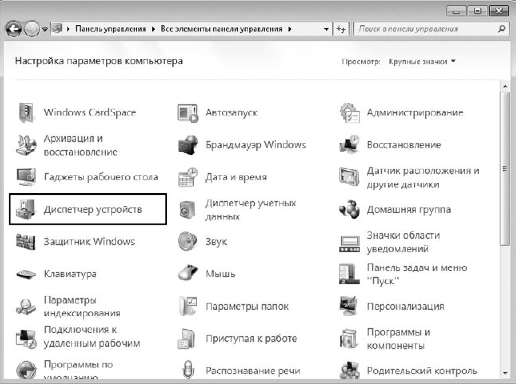Open the Защитник Windows wall icon

pos(25,242)
